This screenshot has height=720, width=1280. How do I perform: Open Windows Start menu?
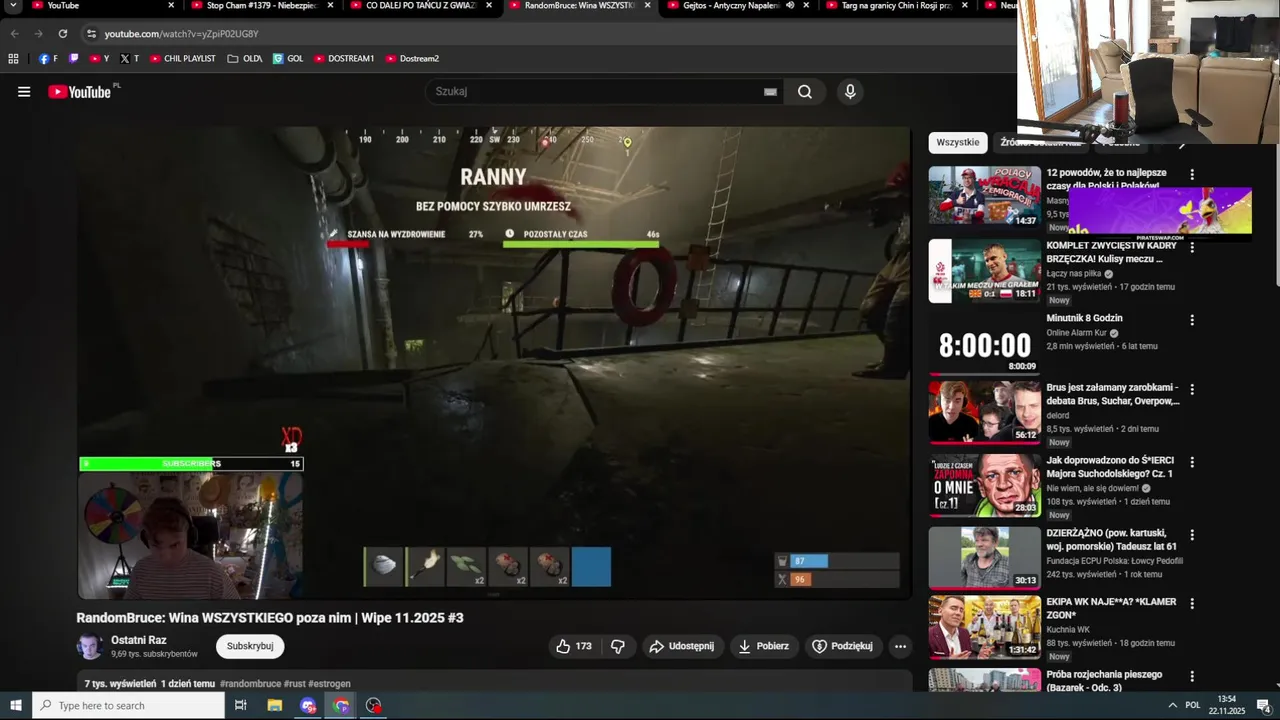[x=15, y=705]
